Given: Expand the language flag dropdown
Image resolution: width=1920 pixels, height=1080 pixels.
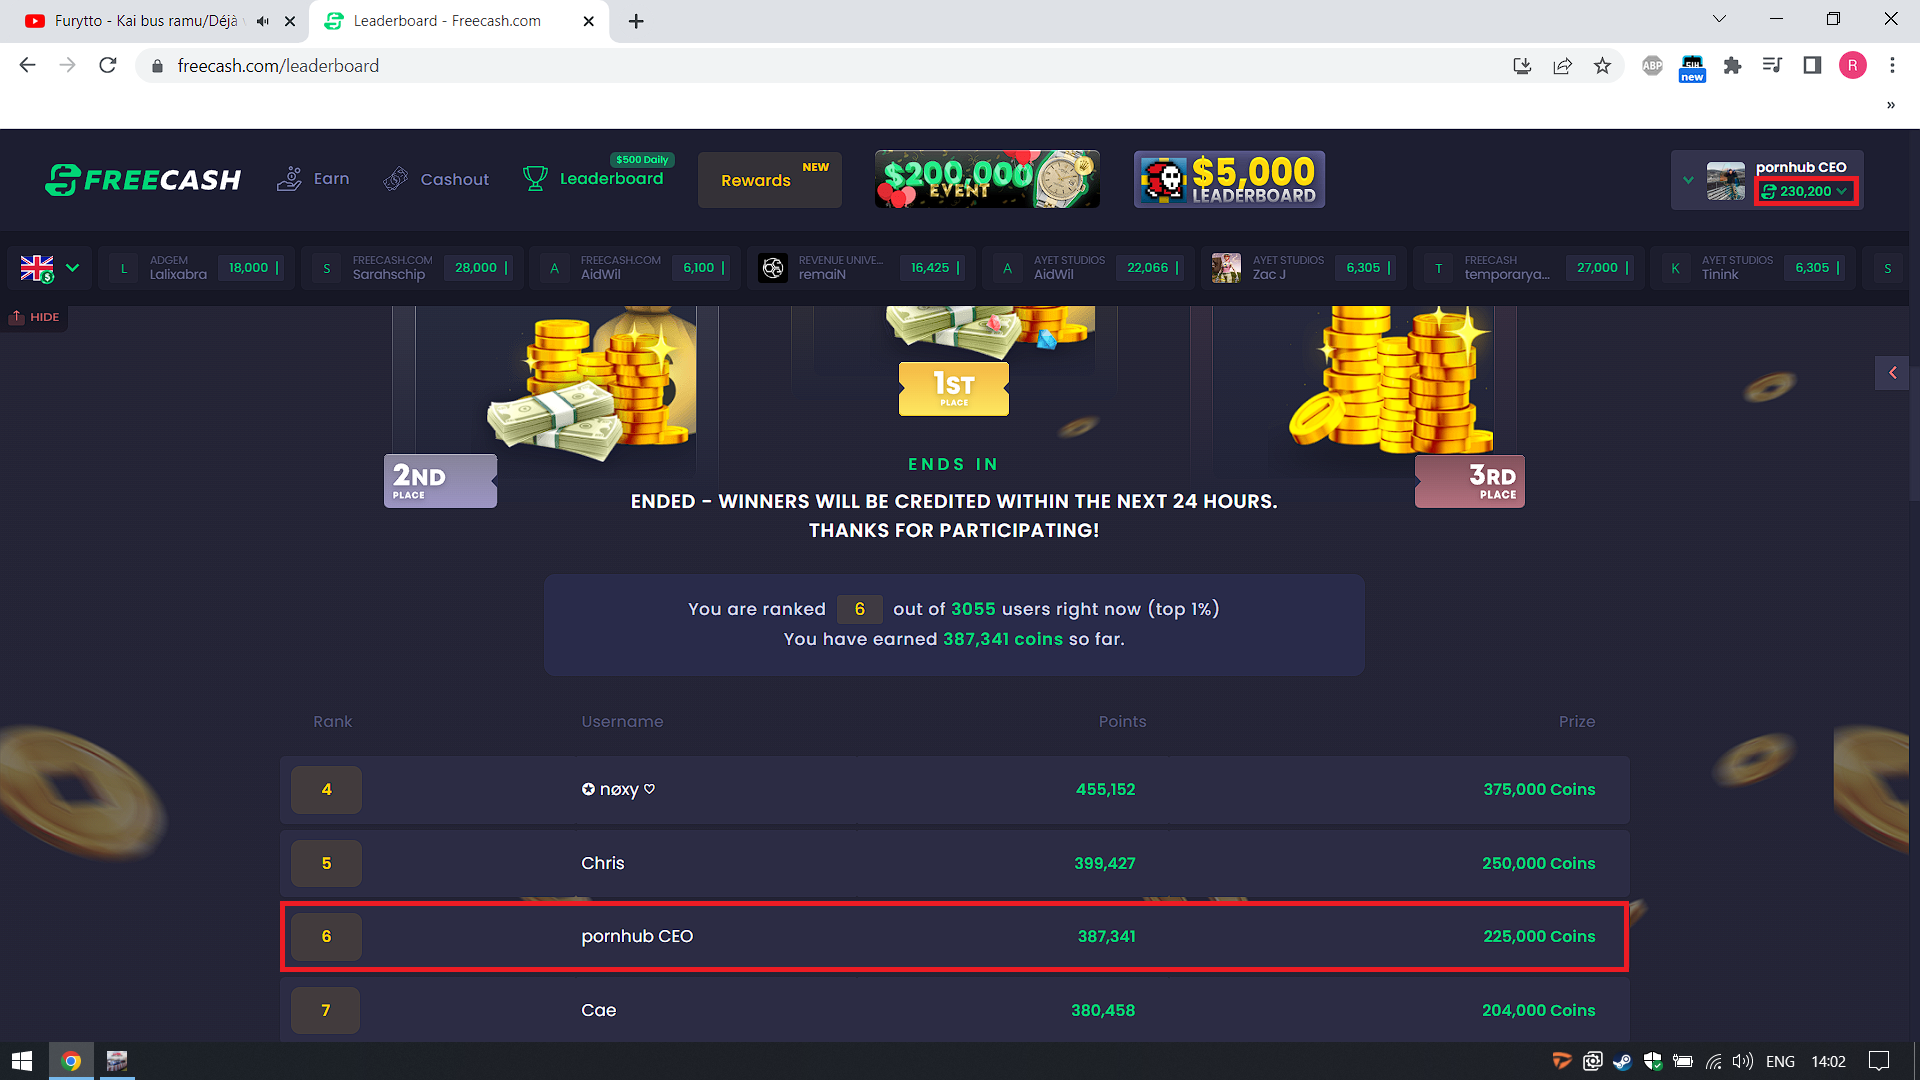Looking at the screenshot, I should coord(50,268).
